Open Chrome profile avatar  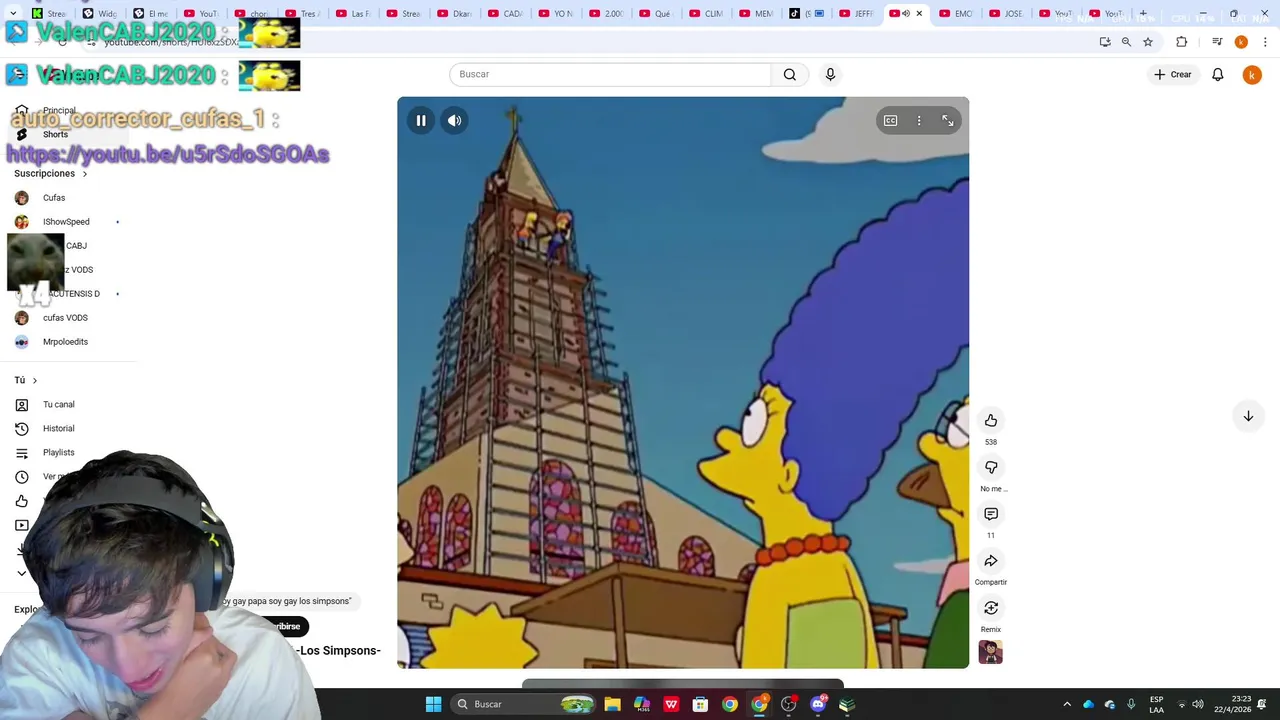pyautogui.click(x=1241, y=42)
